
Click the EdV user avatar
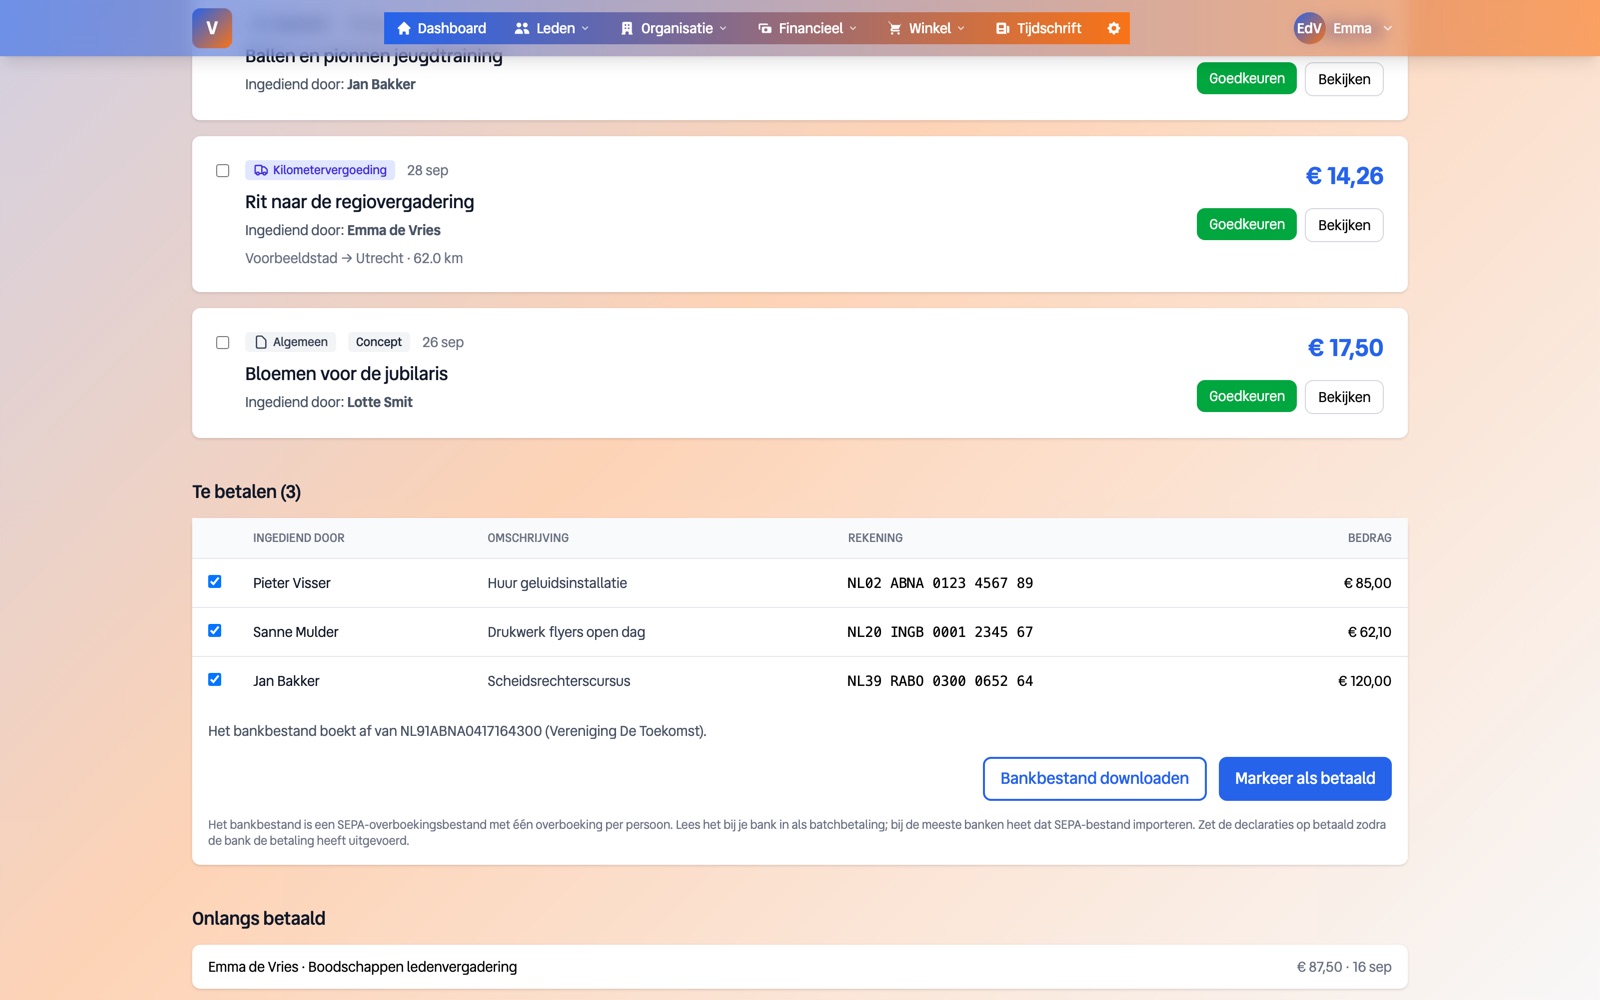[x=1309, y=28]
